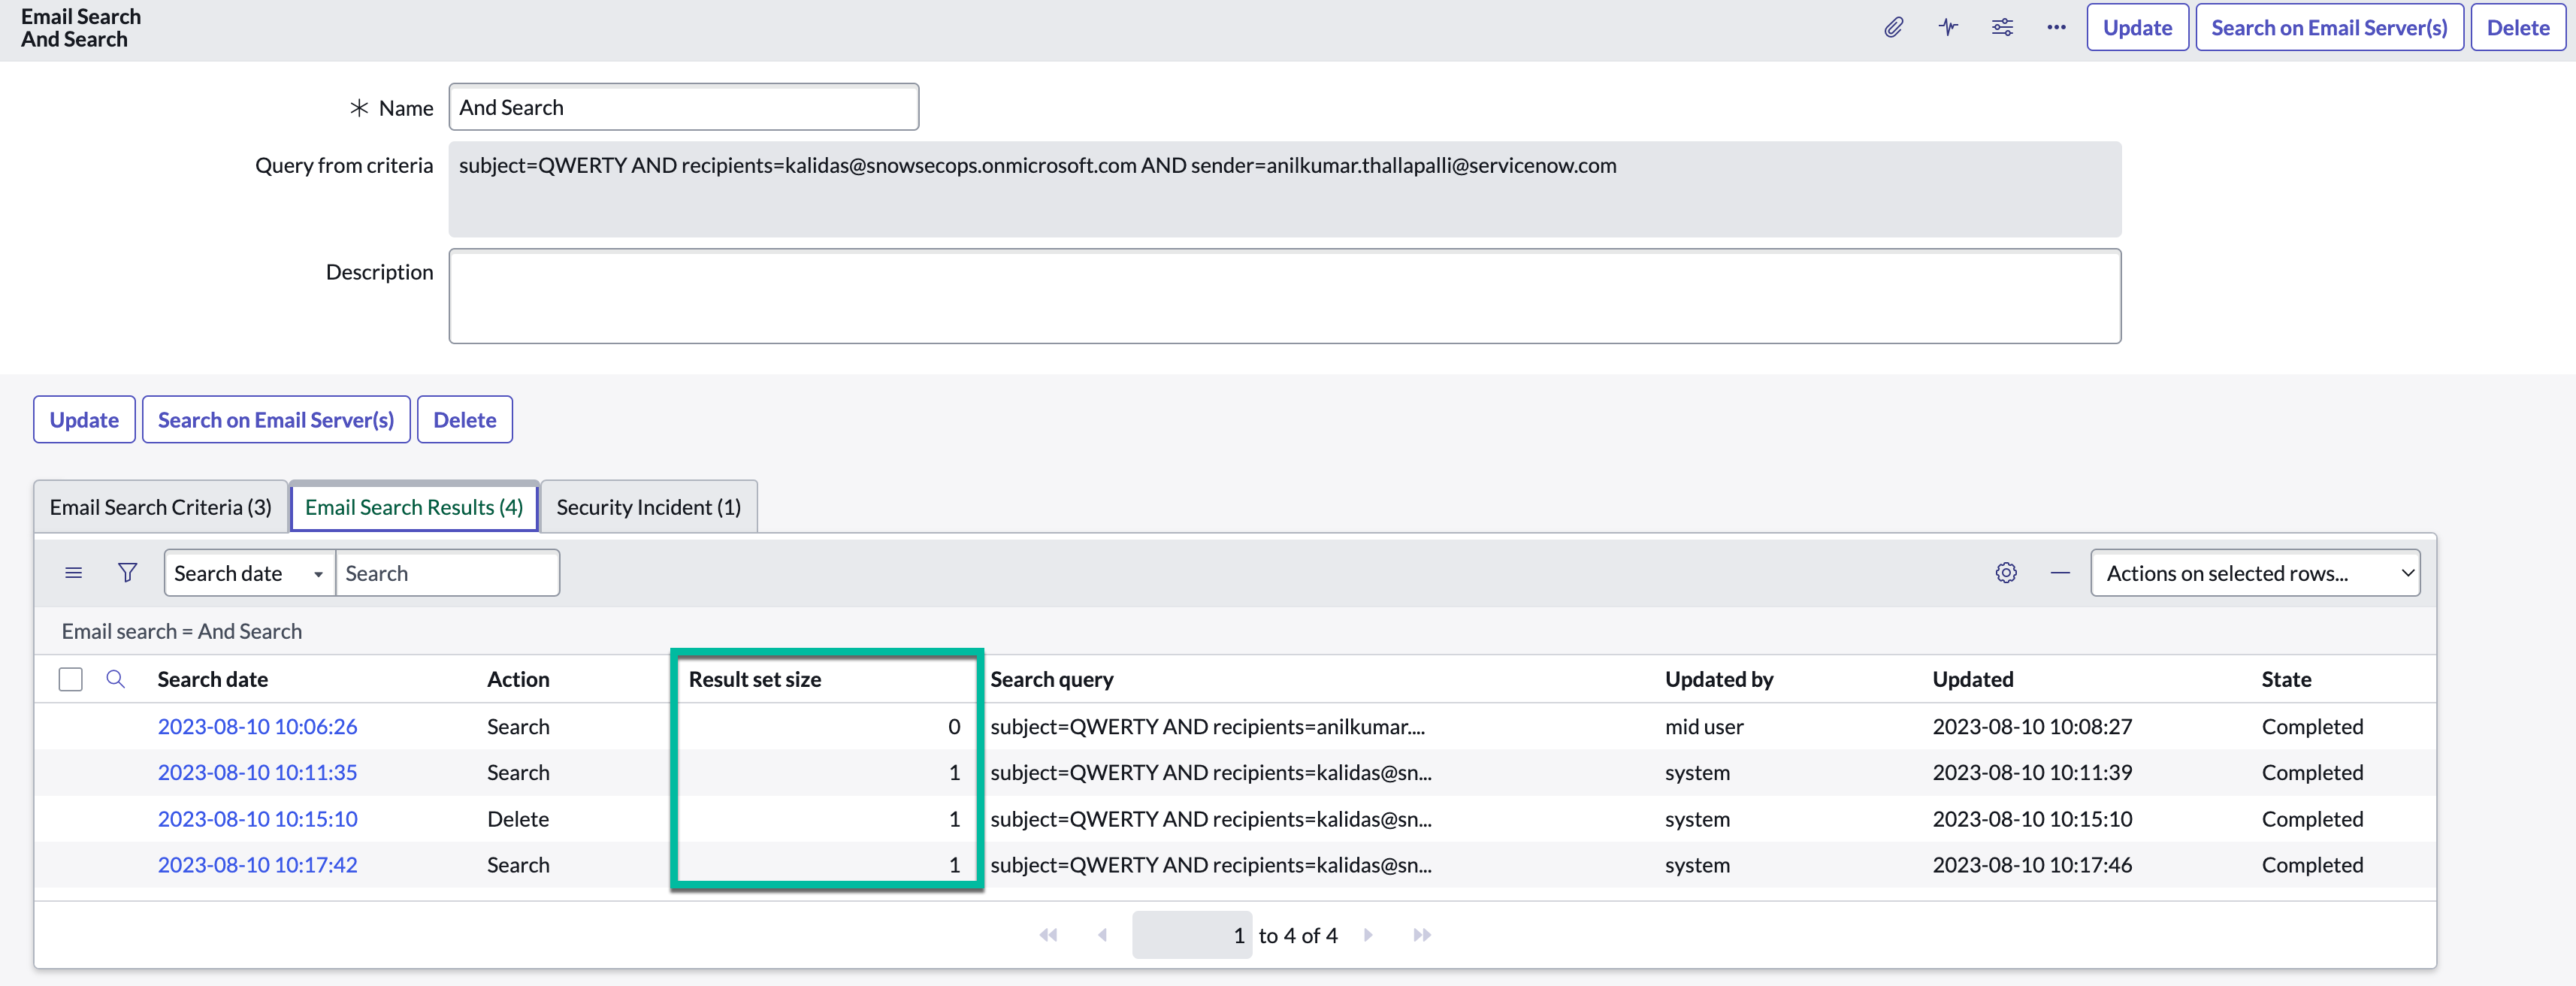This screenshot has height=986, width=2576.
Task: Sort by the Search query column header
Action: coord(1052,679)
